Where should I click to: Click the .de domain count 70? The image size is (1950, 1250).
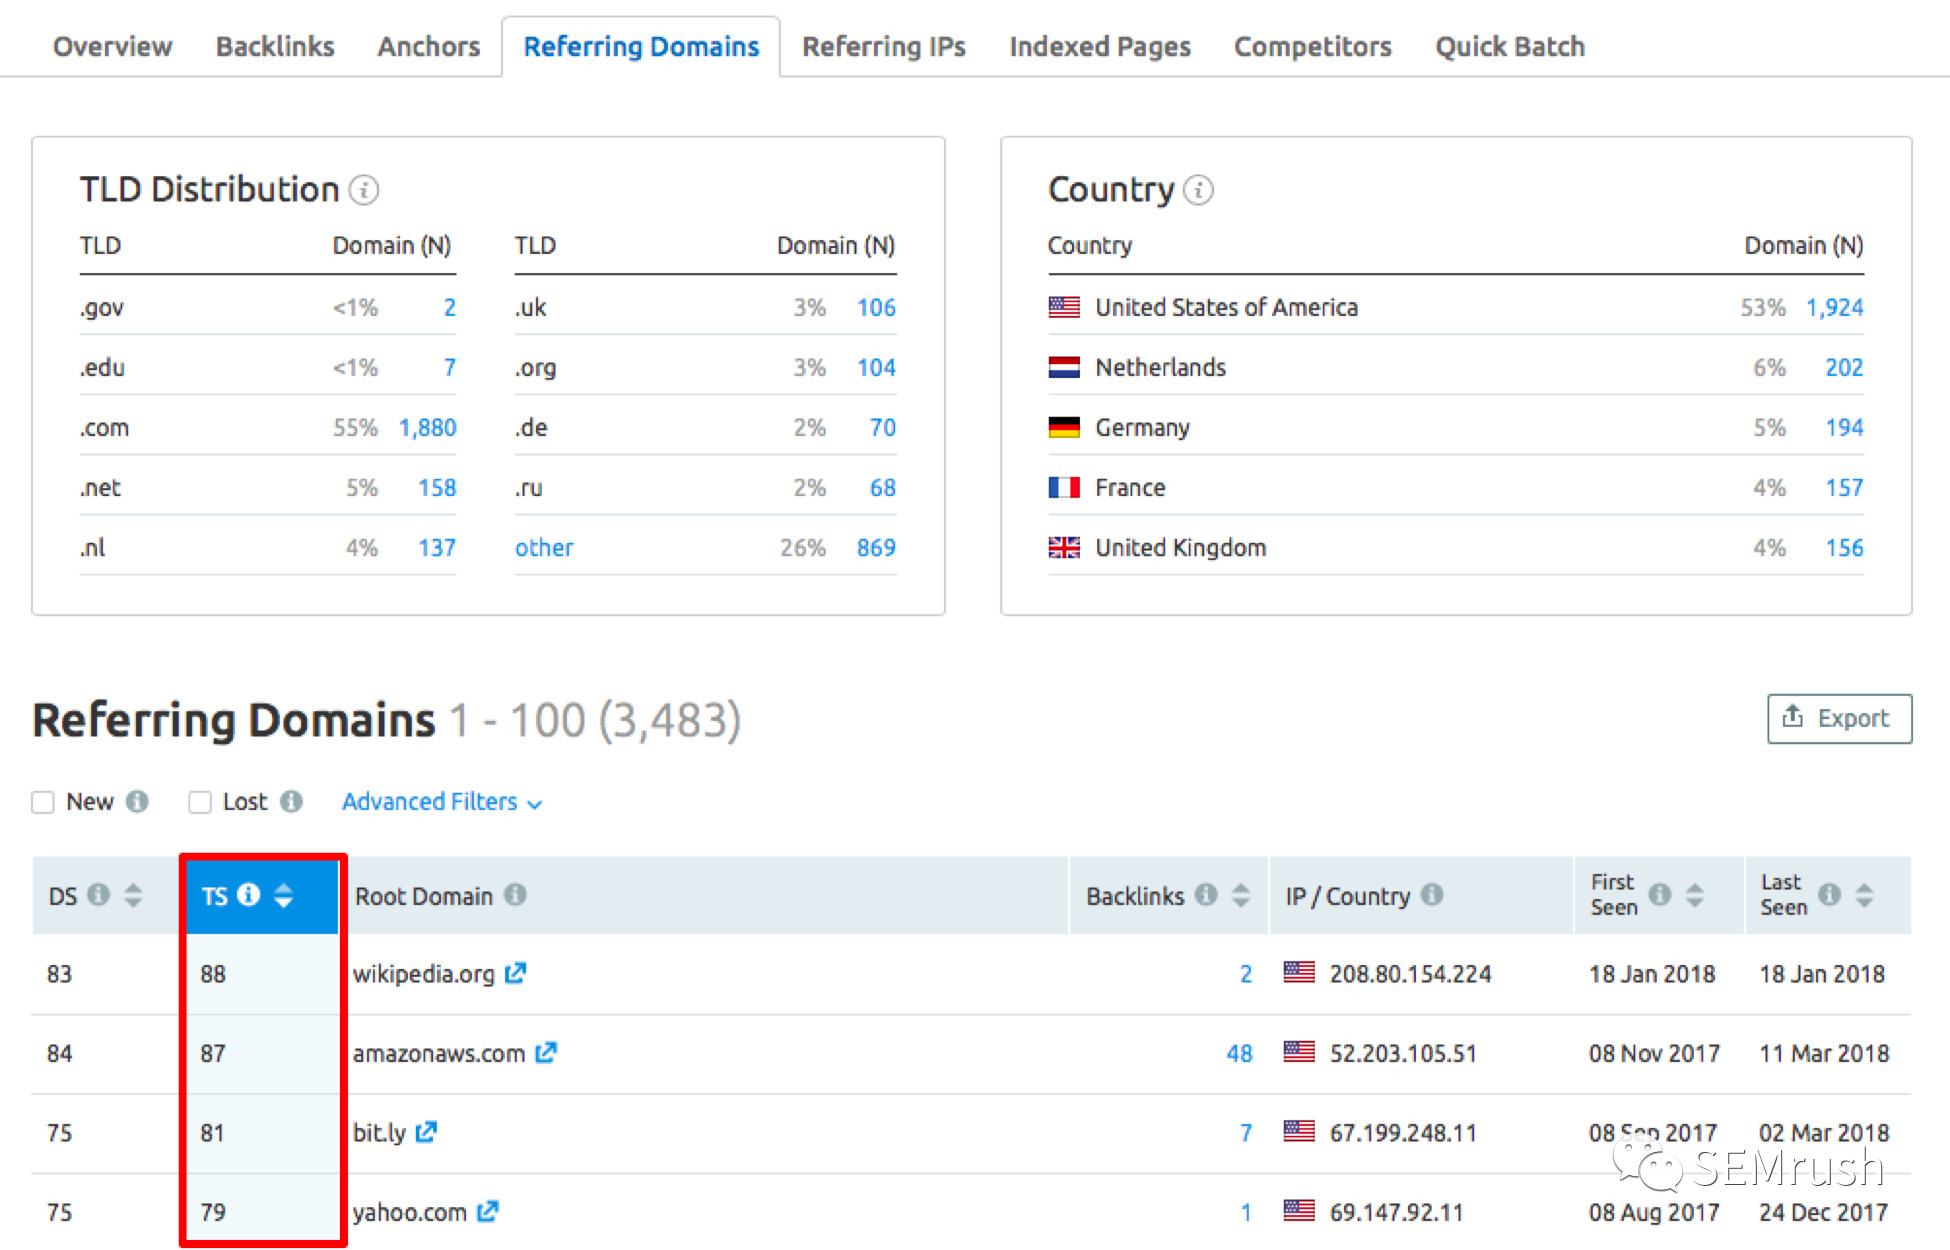pos(883,427)
